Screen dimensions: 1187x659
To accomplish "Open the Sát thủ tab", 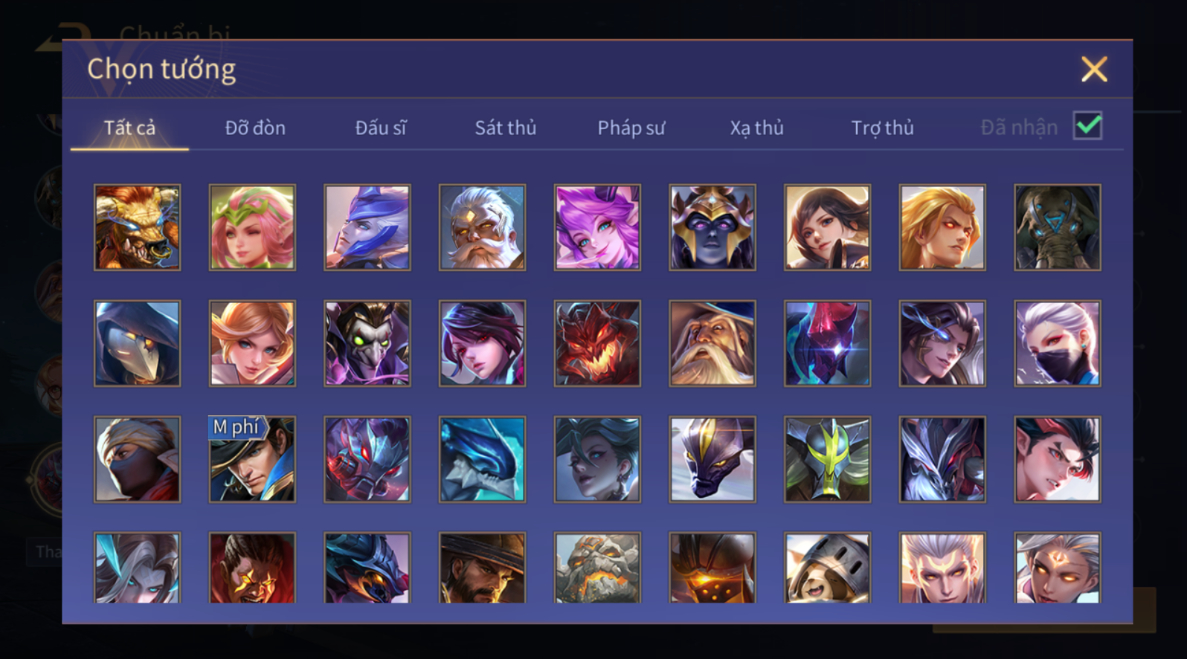I will click(506, 128).
